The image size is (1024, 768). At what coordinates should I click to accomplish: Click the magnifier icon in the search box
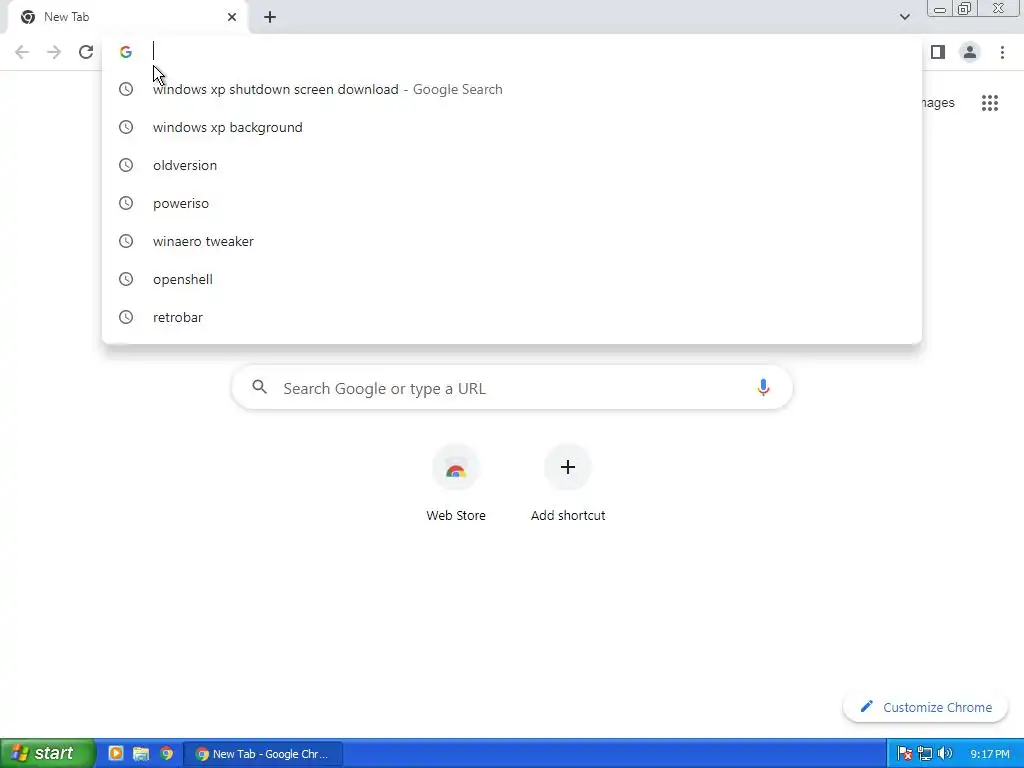click(x=259, y=387)
